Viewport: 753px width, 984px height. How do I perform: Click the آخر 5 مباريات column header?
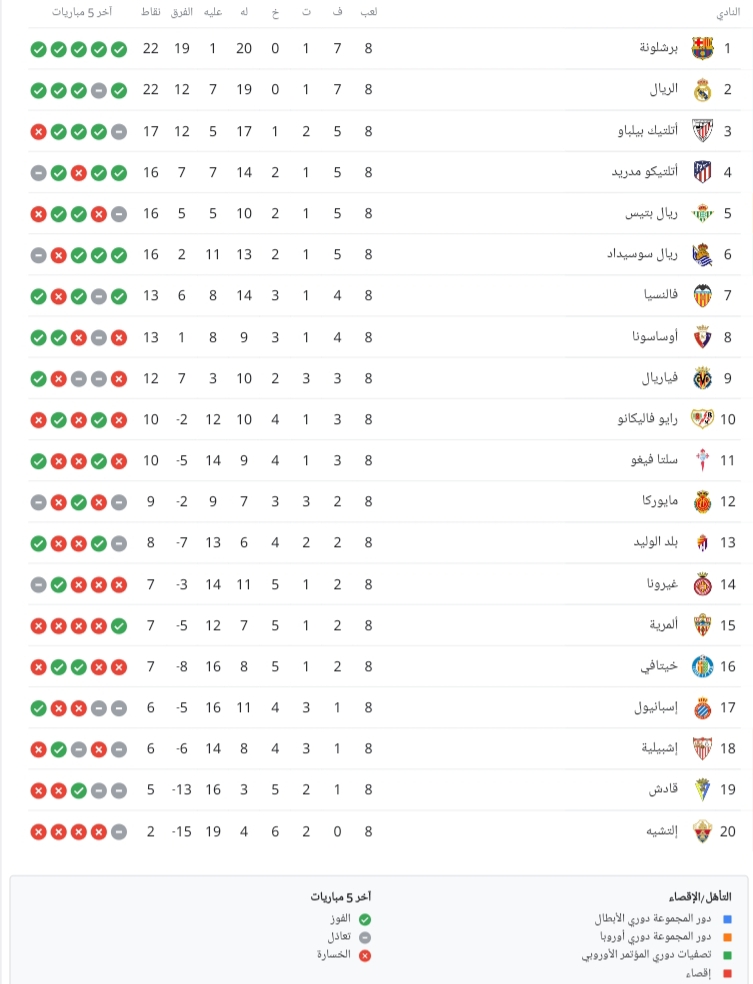[82, 12]
